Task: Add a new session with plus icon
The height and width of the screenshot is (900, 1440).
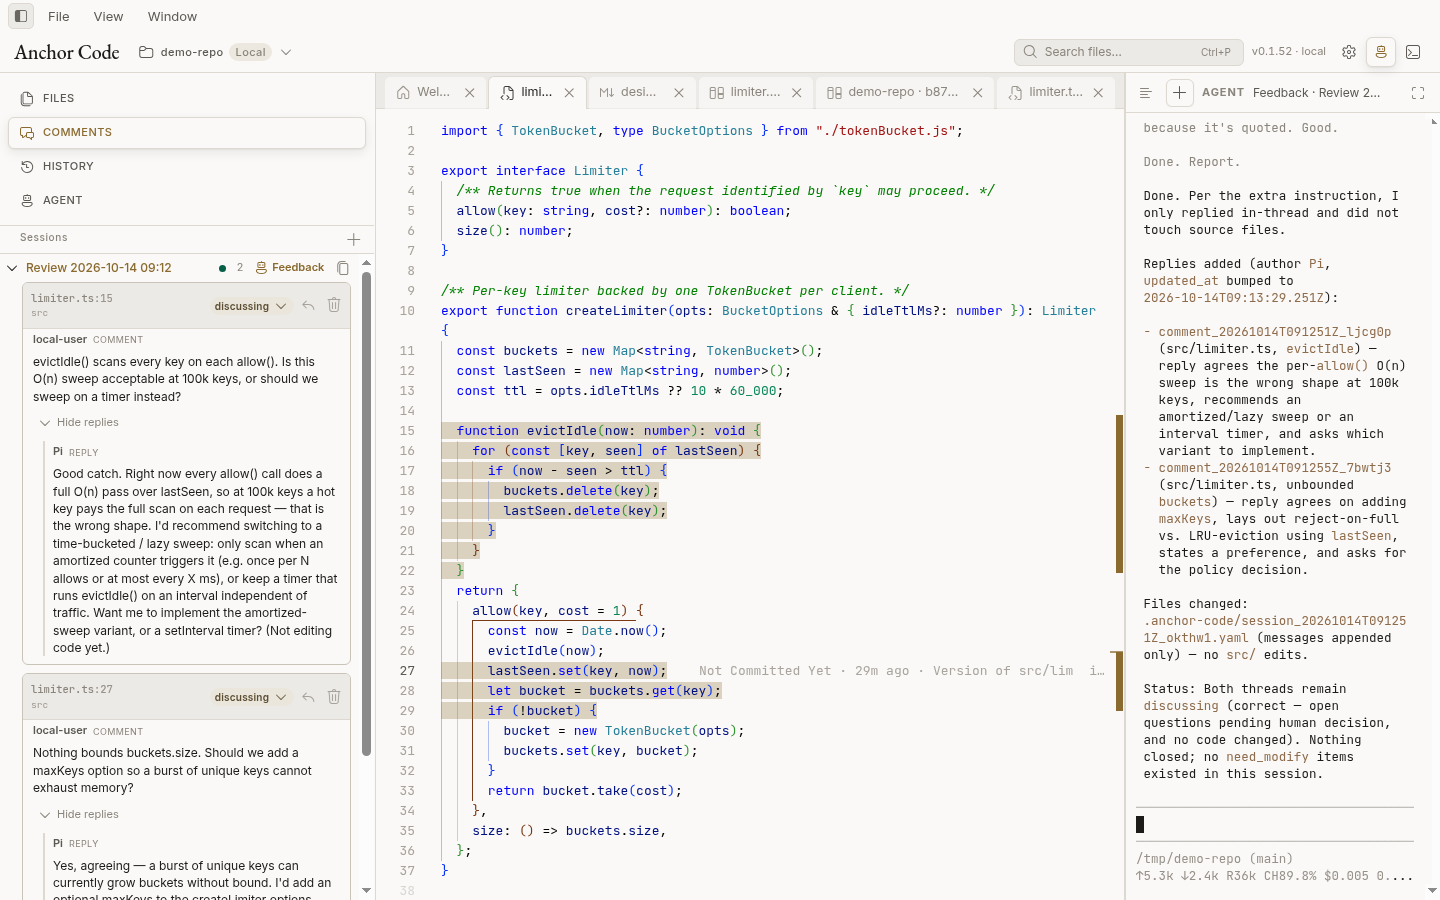Action: point(353,239)
